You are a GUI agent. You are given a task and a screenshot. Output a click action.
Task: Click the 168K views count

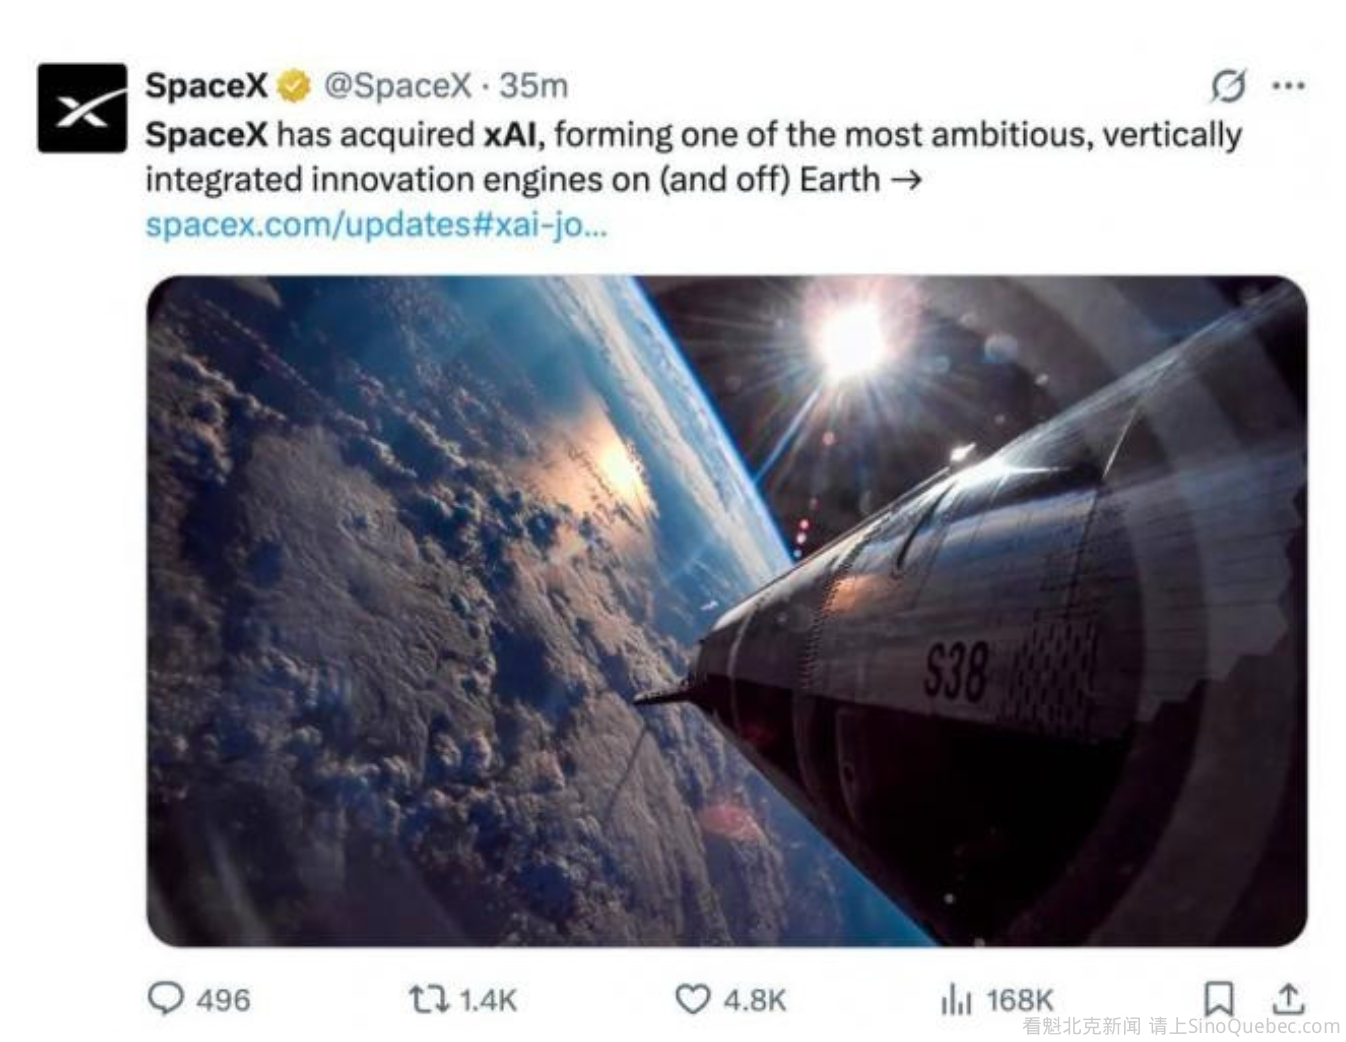coord(1020,999)
